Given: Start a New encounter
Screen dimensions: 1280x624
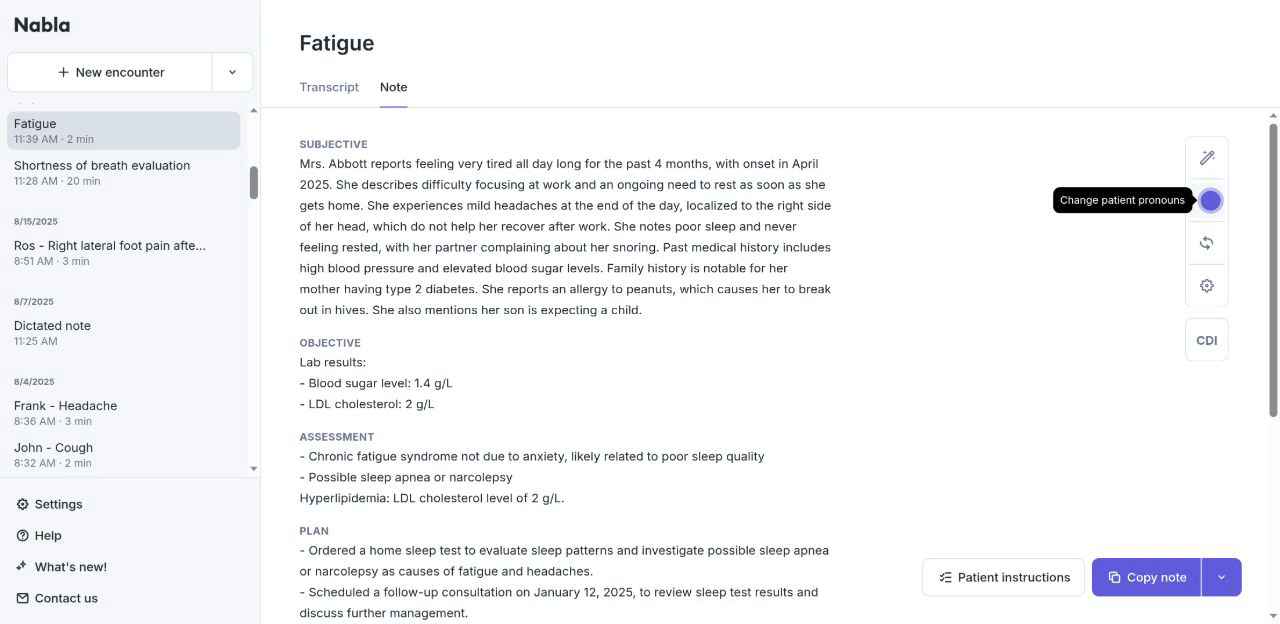Looking at the screenshot, I should coord(110,72).
